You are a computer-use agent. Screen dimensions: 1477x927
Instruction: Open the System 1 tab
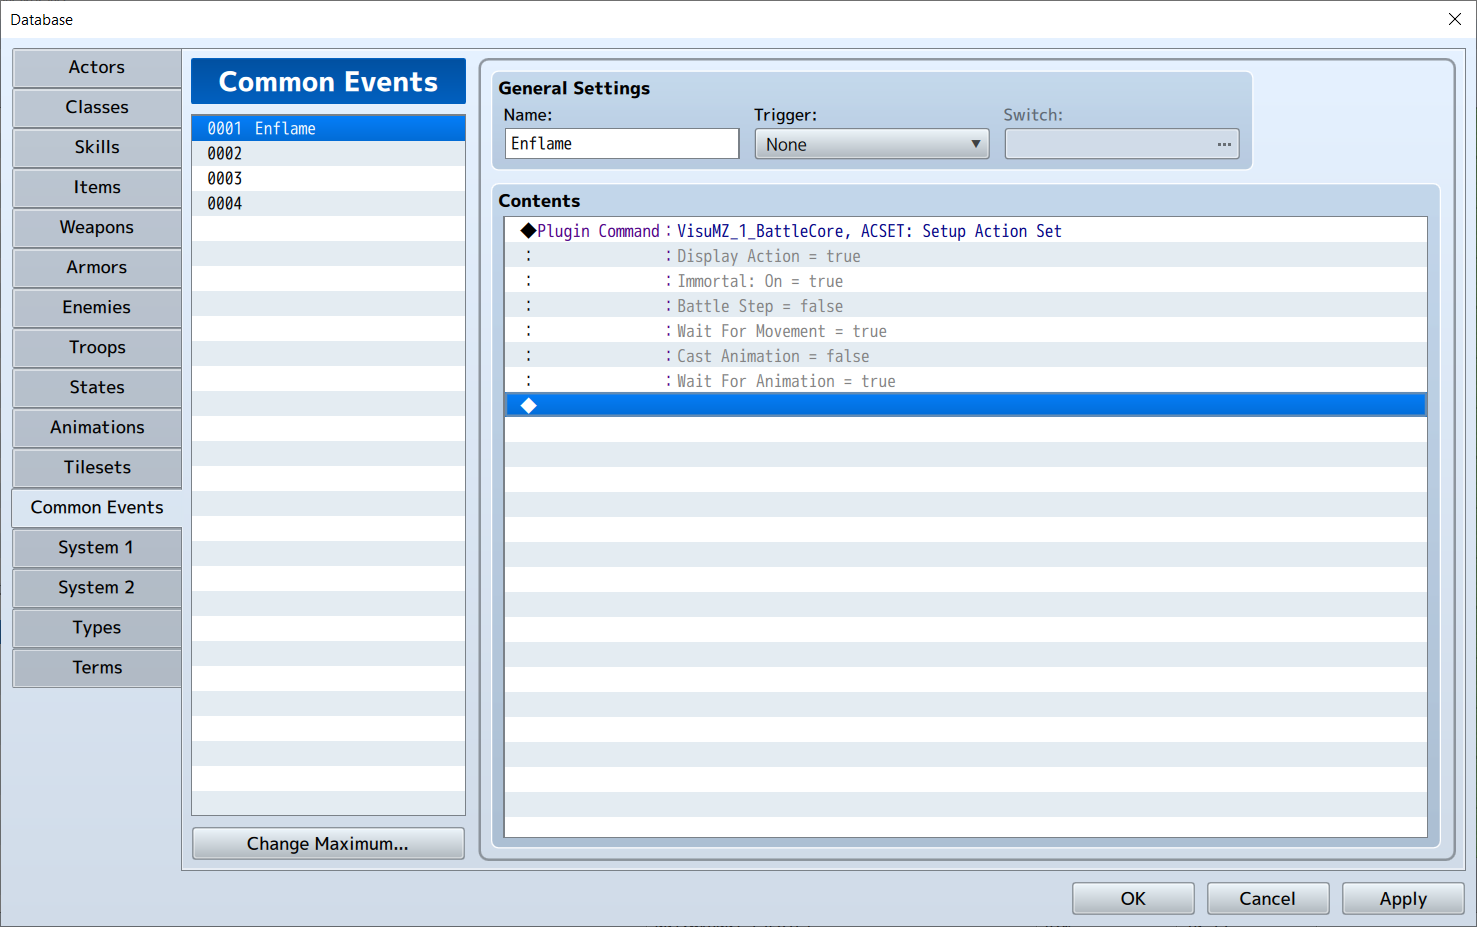click(x=97, y=548)
